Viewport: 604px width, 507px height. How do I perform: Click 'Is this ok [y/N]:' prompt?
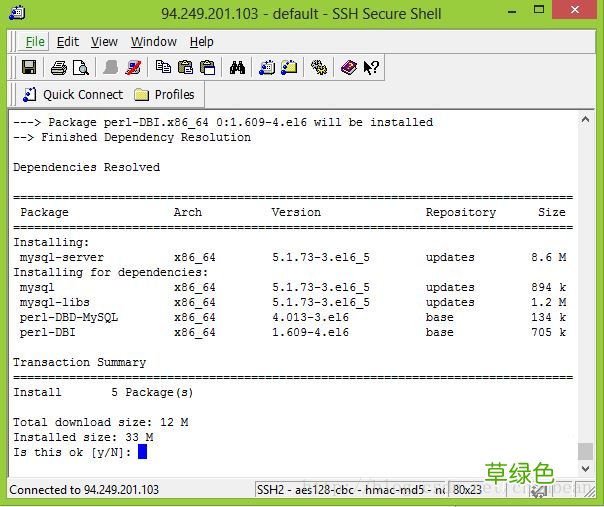(72, 452)
